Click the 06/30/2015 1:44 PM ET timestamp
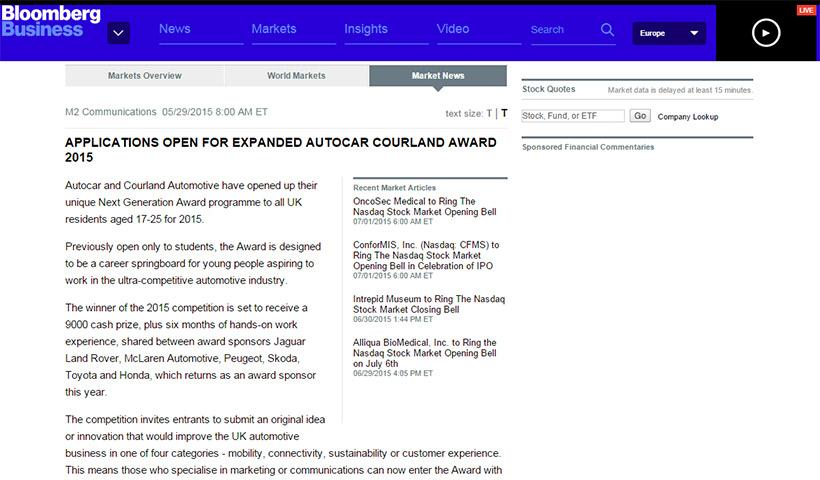The width and height of the screenshot is (820, 480). (x=393, y=319)
